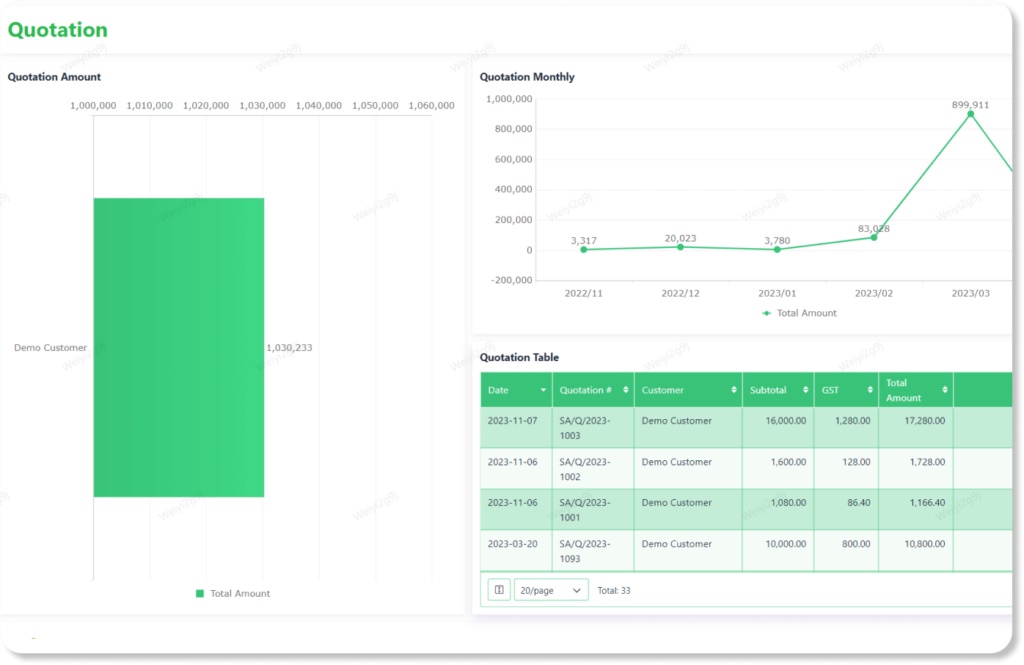Click Demo Customer in the 2023-11-06 SA/Q/2023-1002 row
This screenshot has height=665, width=1024.
point(677,462)
